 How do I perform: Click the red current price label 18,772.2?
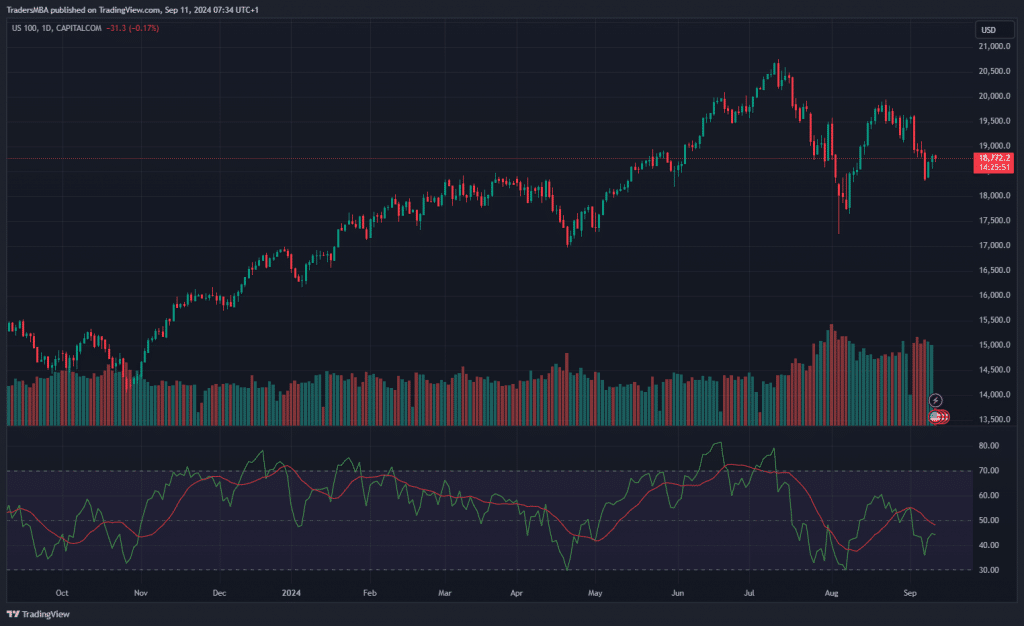[x=994, y=158]
